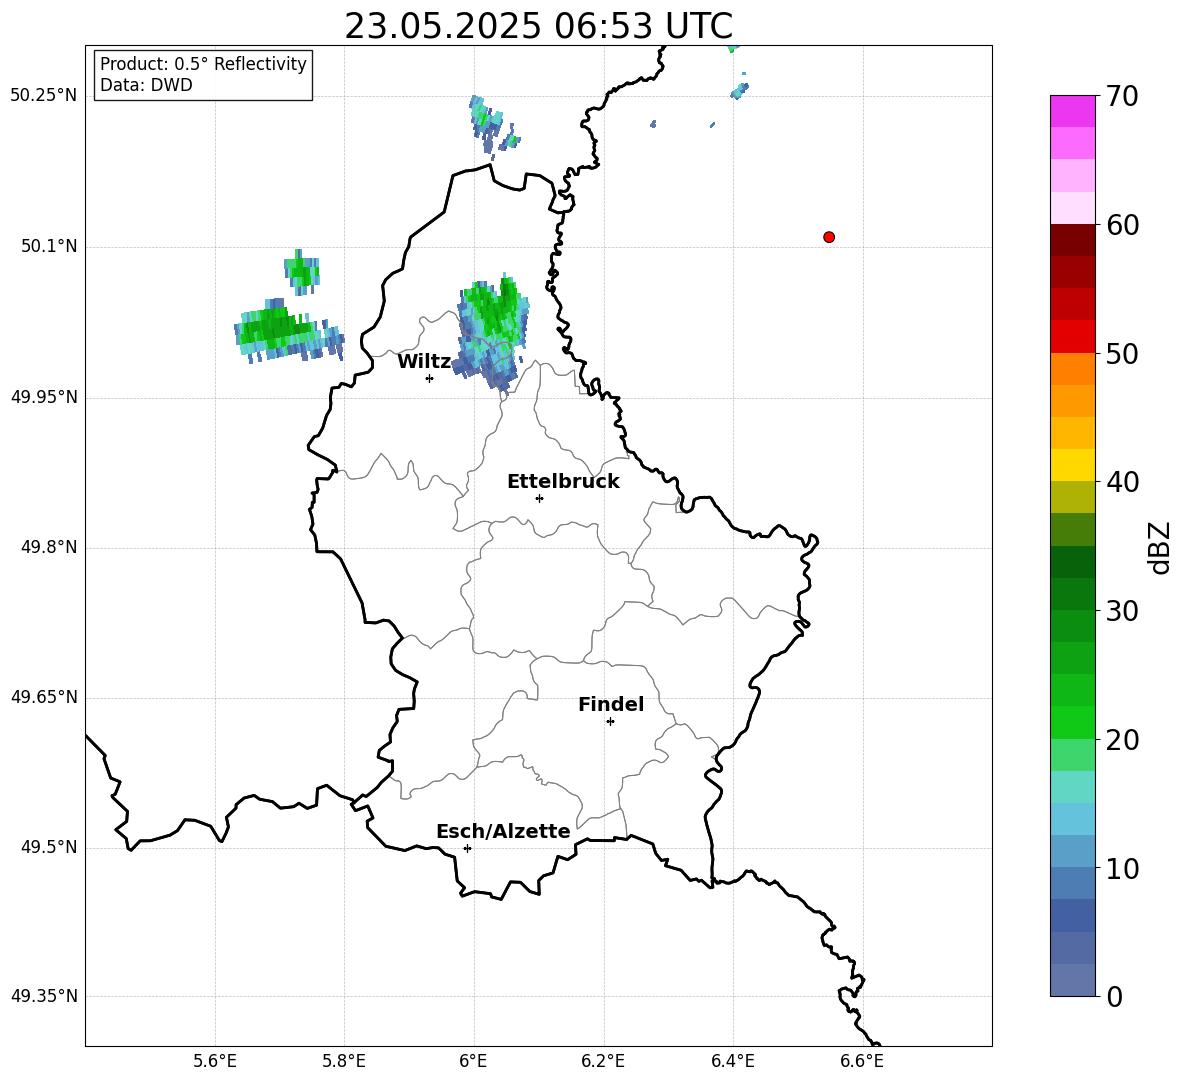This screenshot has height=1081, width=1184.
Task: Click the light cyan swatch just below 15 dBZ
Action: point(1072,819)
